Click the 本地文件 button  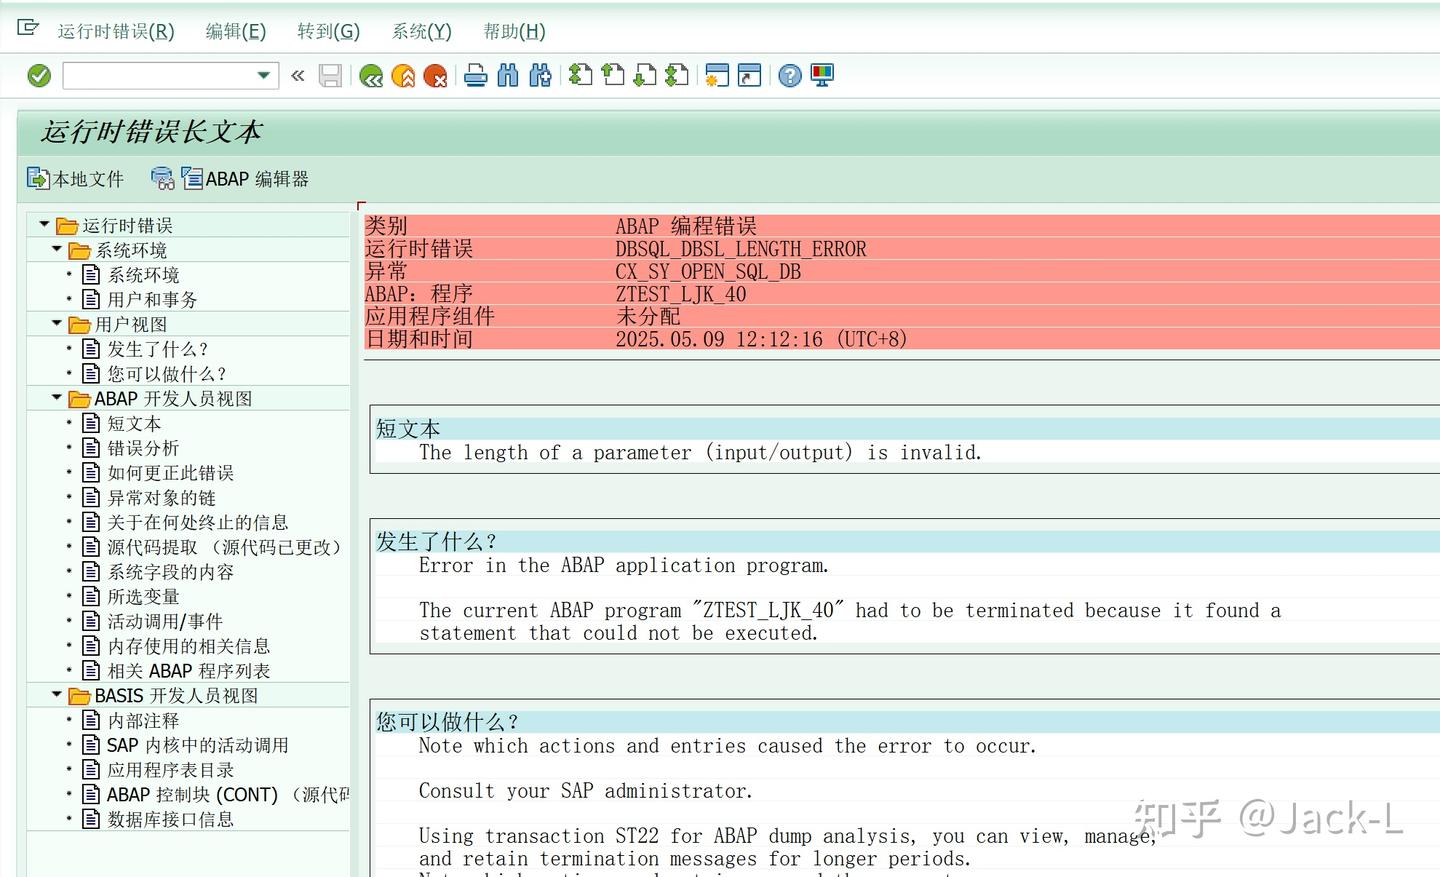(76, 179)
